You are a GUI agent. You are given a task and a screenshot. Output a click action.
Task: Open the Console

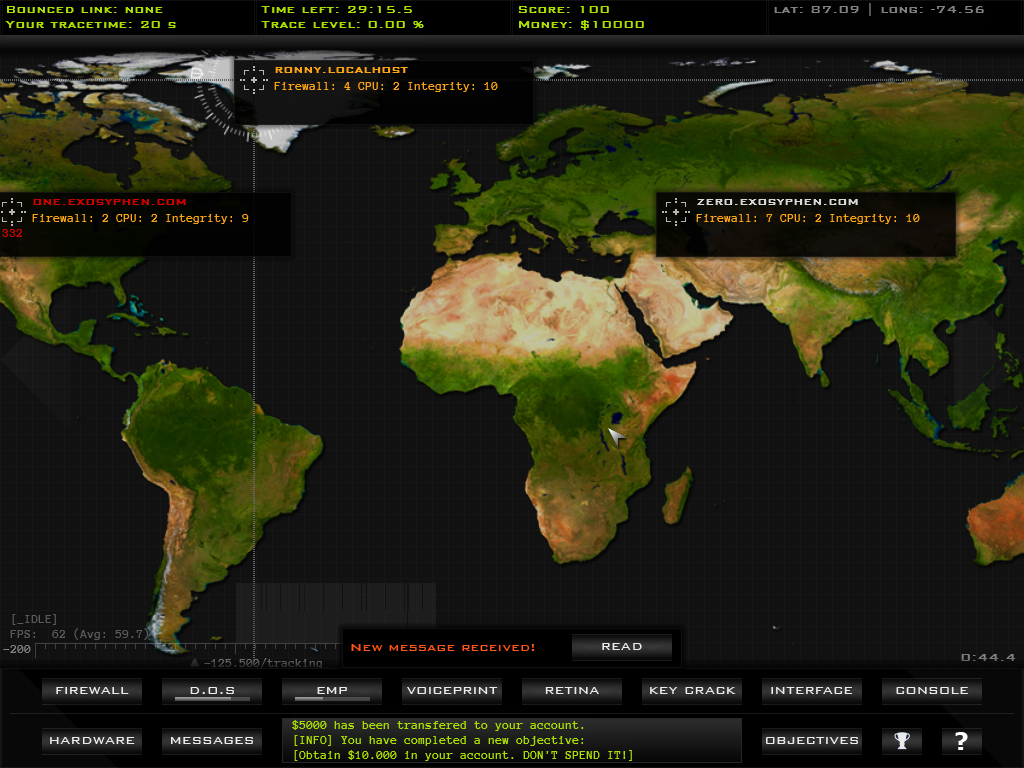click(x=931, y=691)
